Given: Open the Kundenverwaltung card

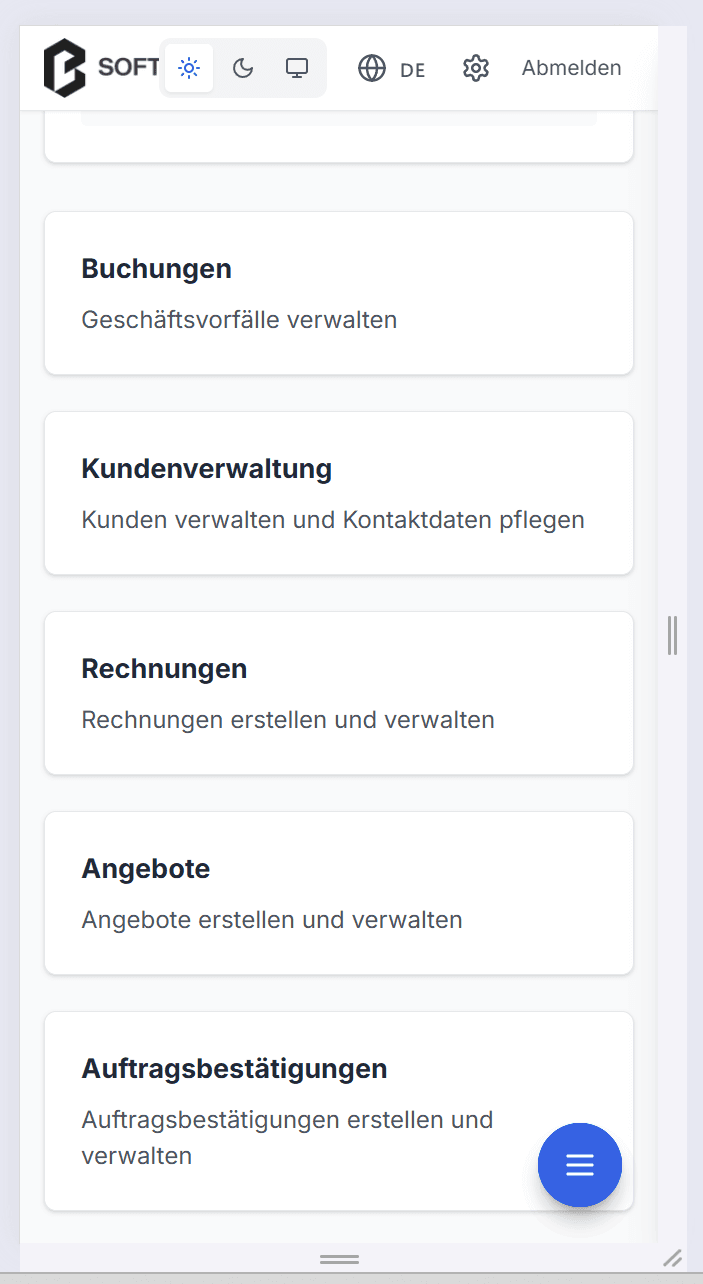Looking at the screenshot, I should click(339, 493).
